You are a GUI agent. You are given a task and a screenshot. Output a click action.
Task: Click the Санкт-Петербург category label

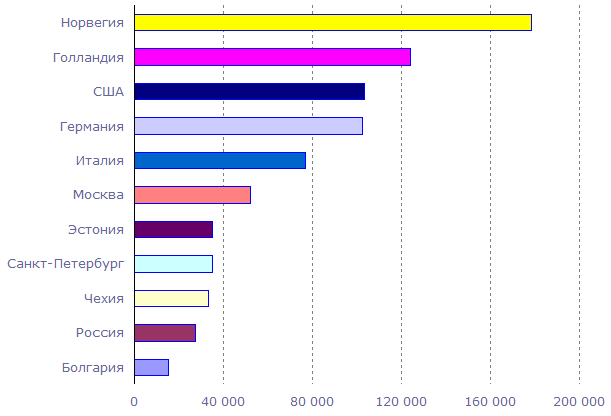click(x=65, y=264)
